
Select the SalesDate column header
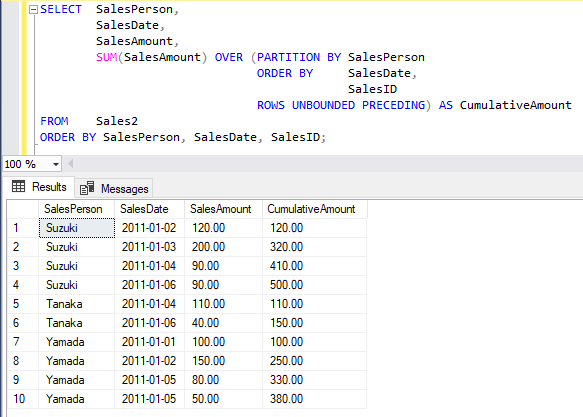[x=149, y=209]
